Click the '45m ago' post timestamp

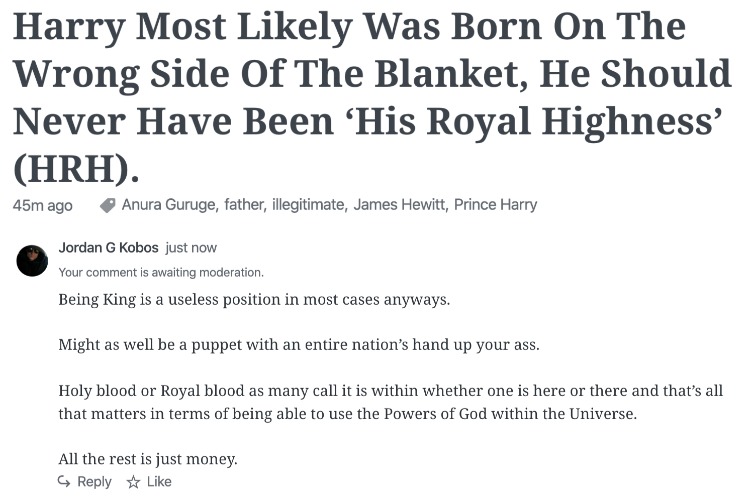pyautogui.click(x=43, y=205)
